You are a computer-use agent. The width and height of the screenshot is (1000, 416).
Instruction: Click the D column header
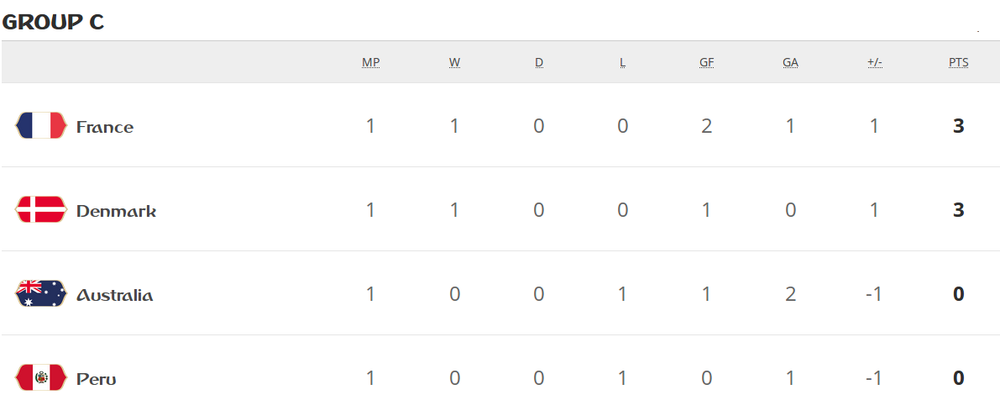click(539, 63)
